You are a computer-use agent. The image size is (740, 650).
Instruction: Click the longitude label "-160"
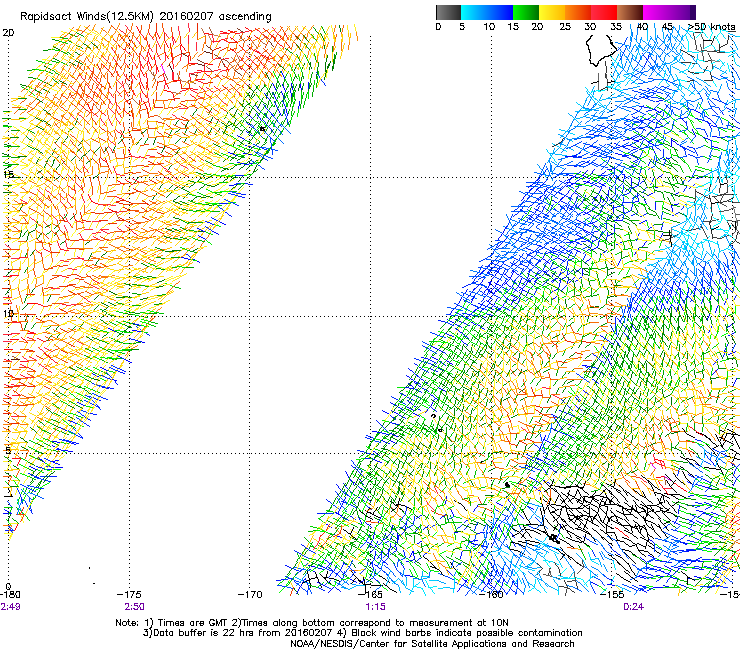(x=491, y=594)
